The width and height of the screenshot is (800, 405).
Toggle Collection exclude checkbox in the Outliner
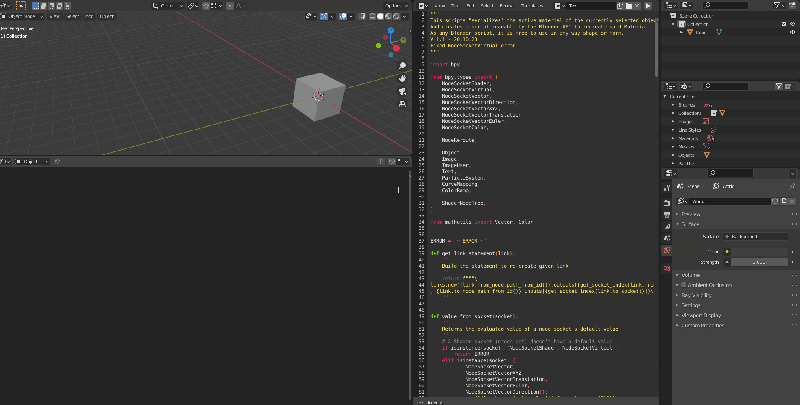[x=784, y=24]
